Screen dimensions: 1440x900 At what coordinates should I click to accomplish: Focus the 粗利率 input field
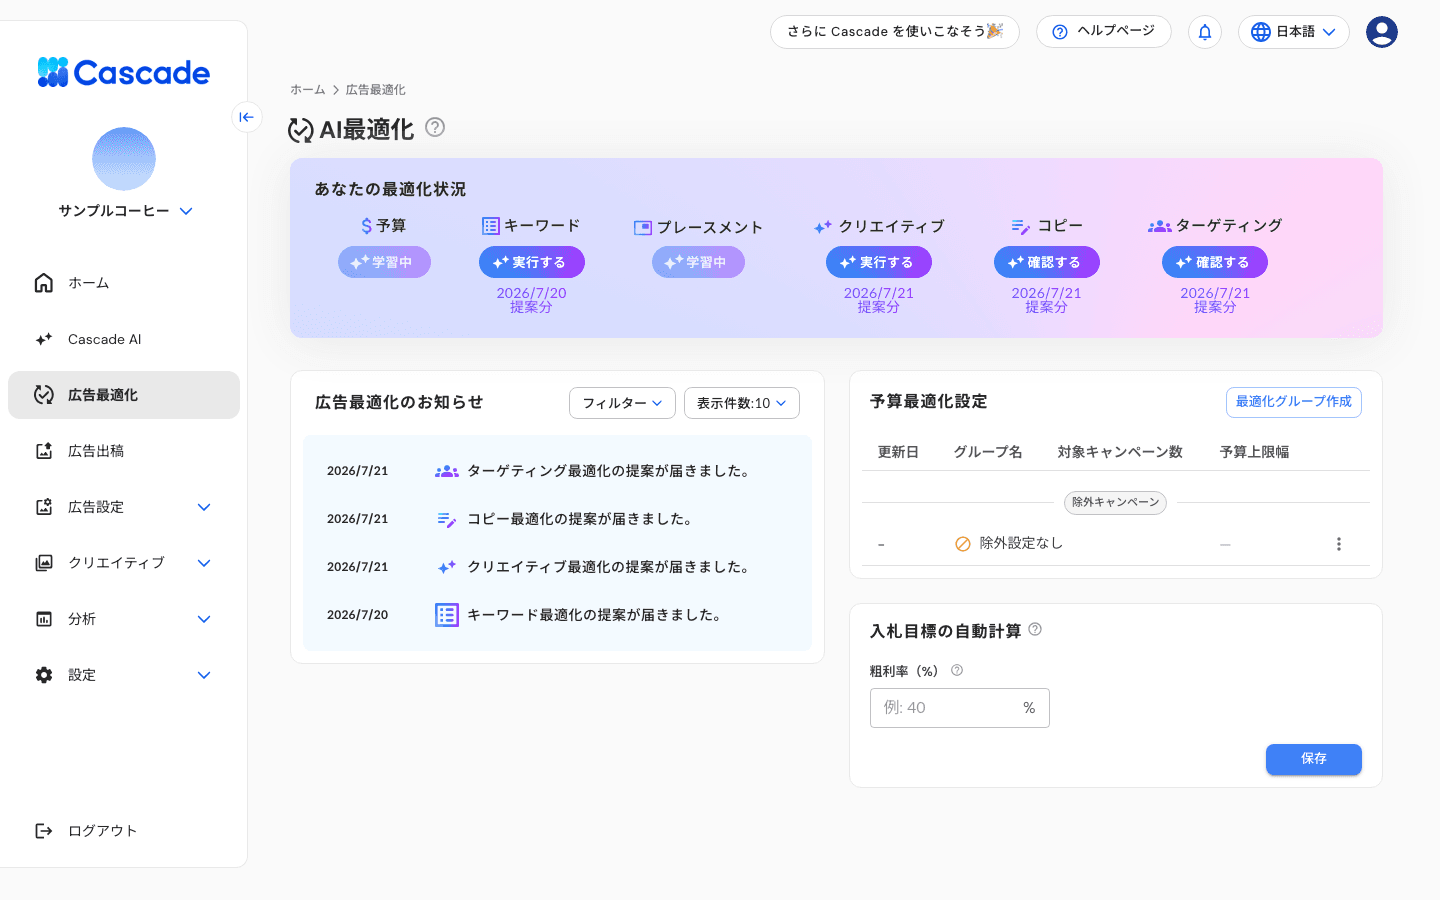pos(960,708)
